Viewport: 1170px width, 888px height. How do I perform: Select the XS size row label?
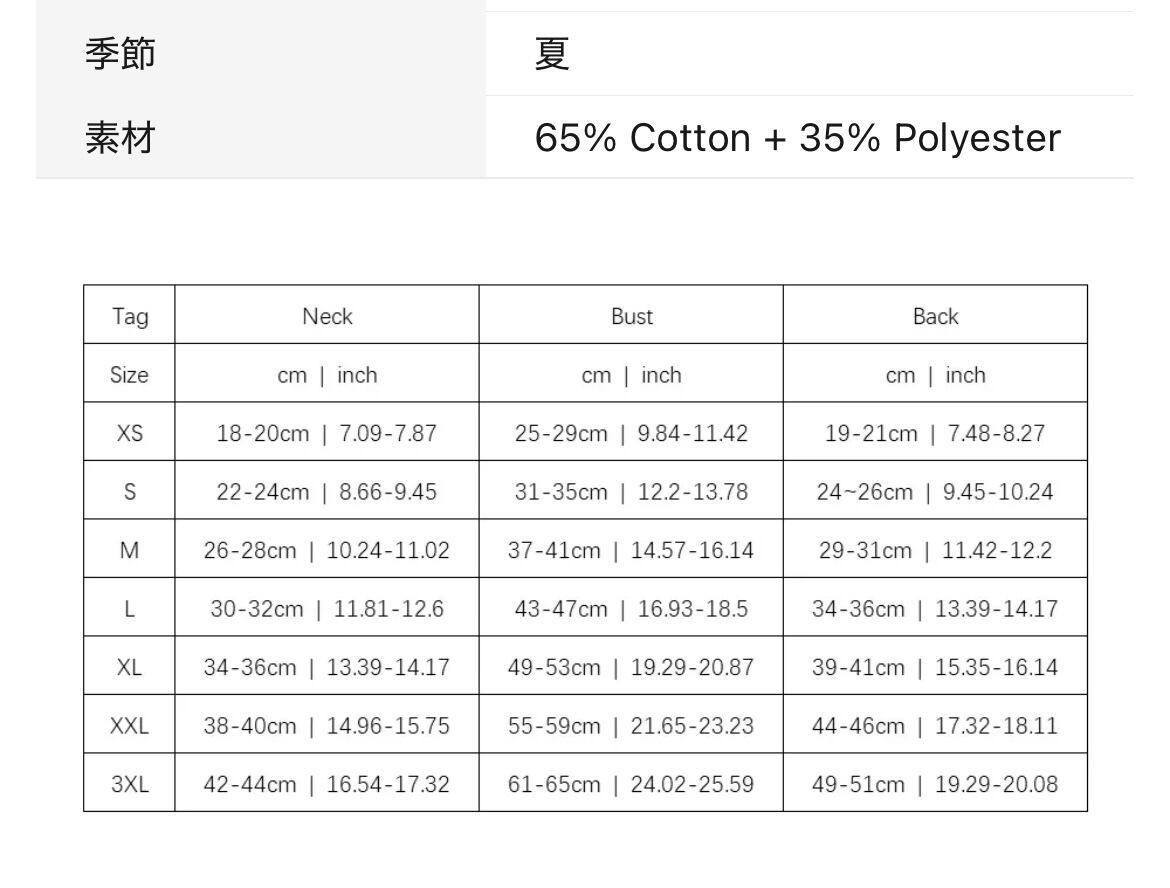pos(129,433)
